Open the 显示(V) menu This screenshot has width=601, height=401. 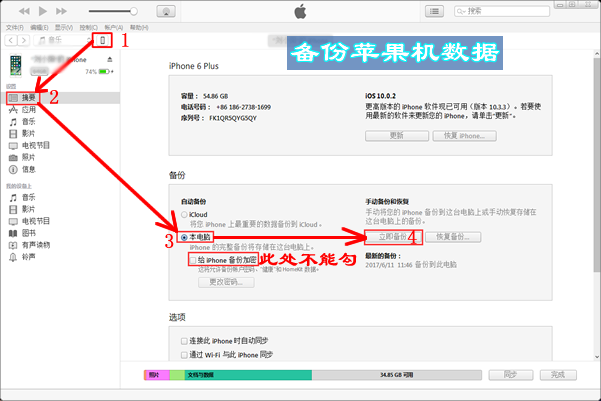(64, 28)
